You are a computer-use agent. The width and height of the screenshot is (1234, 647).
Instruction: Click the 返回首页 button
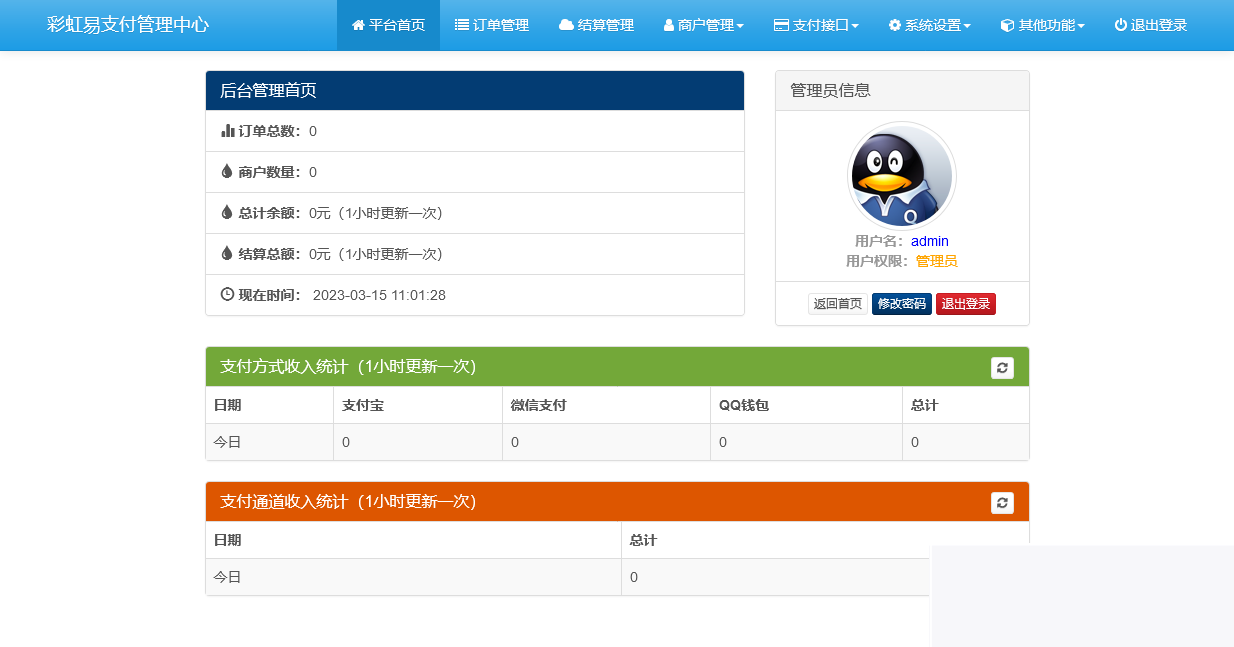tap(838, 303)
